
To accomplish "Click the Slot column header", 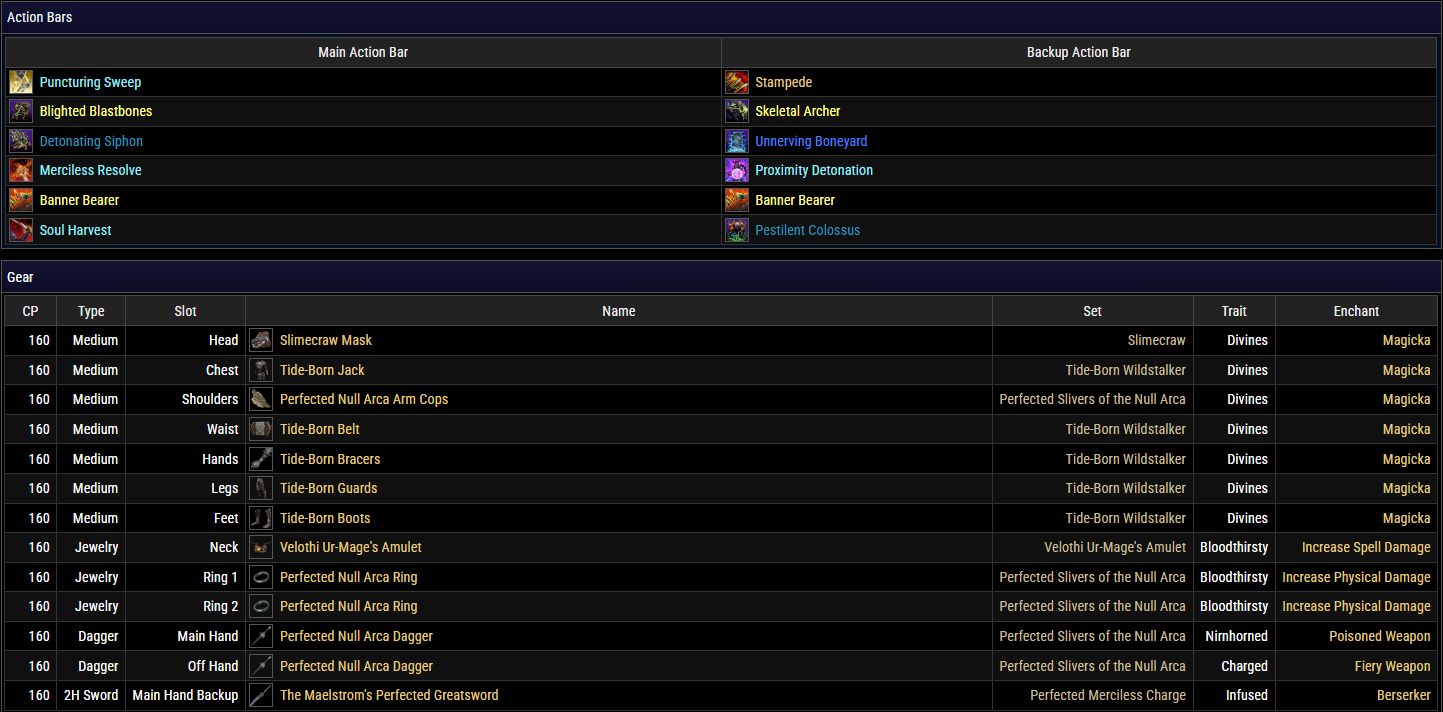I will [x=185, y=311].
